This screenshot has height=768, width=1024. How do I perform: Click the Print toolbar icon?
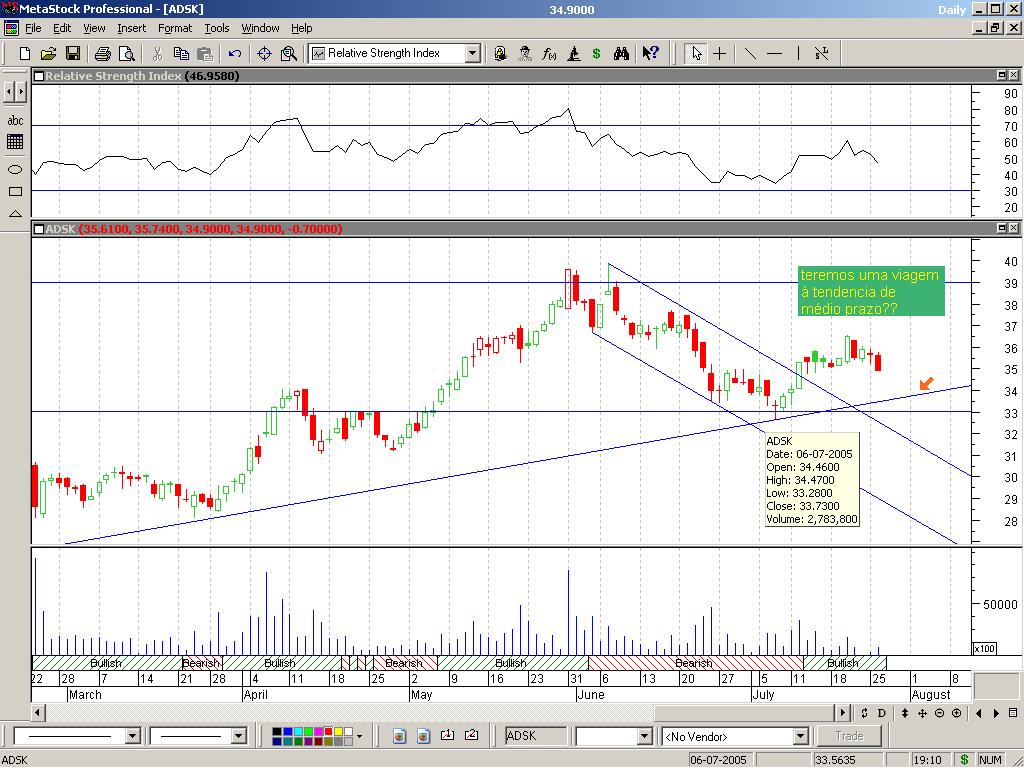click(x=99, y=53)
